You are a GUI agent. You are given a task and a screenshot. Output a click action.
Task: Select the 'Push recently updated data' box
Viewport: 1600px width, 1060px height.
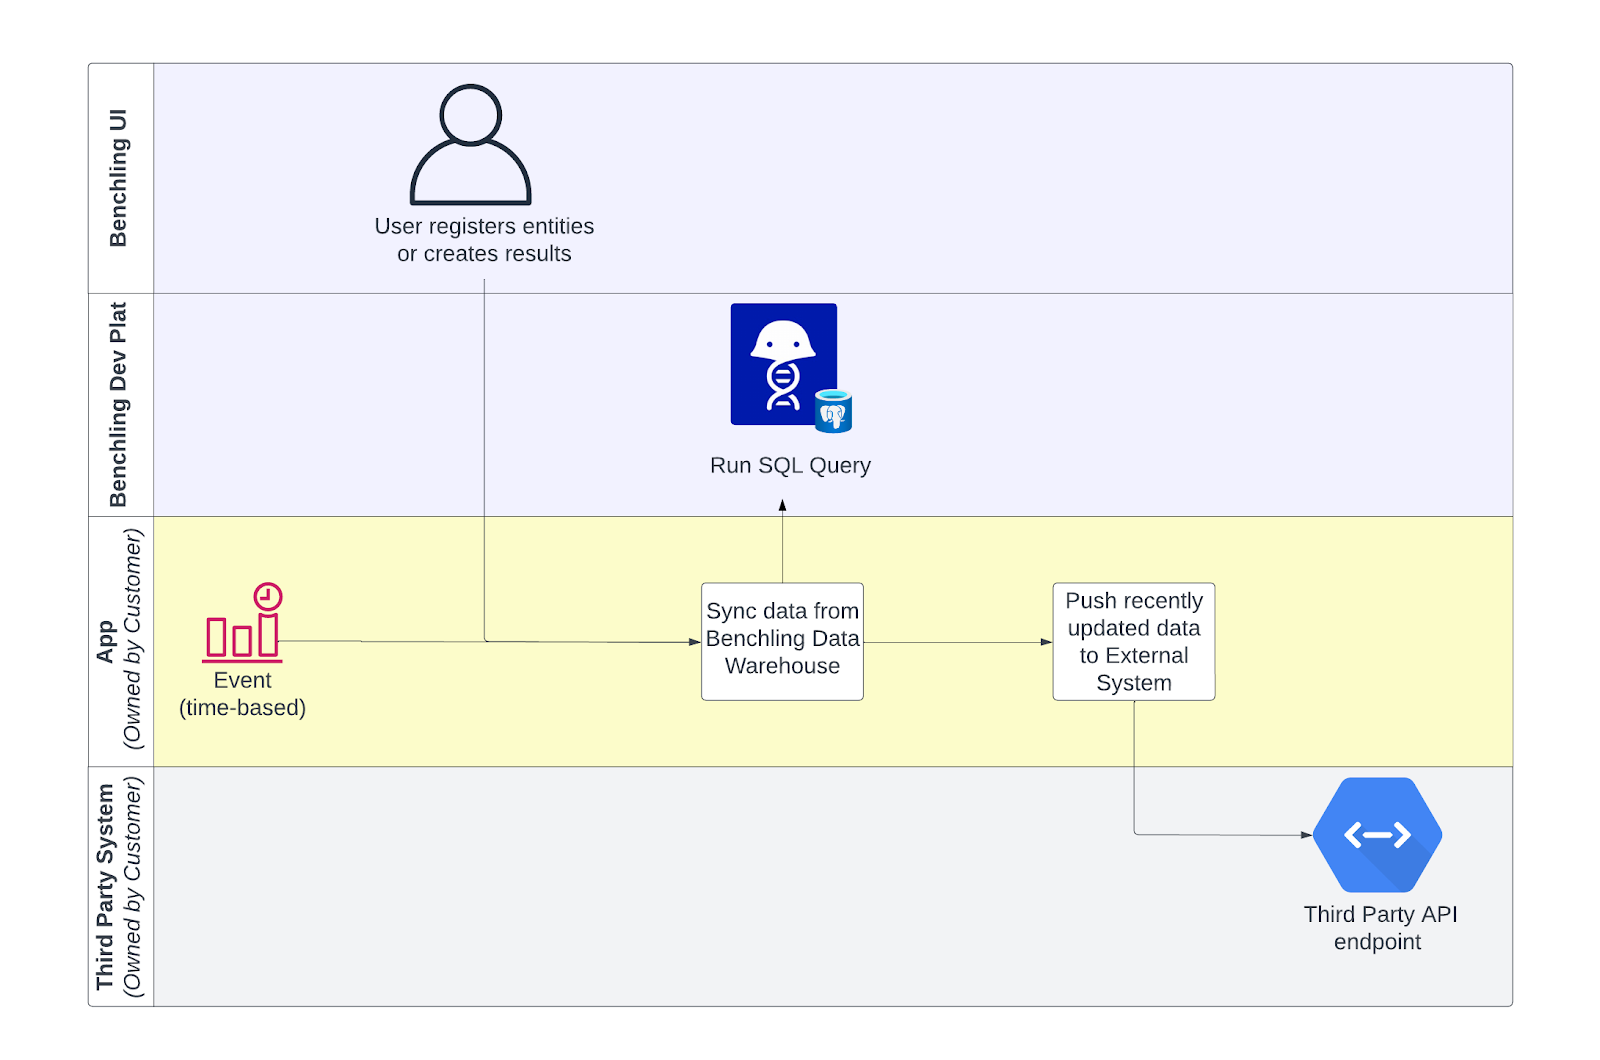[x=1134, y=641]
